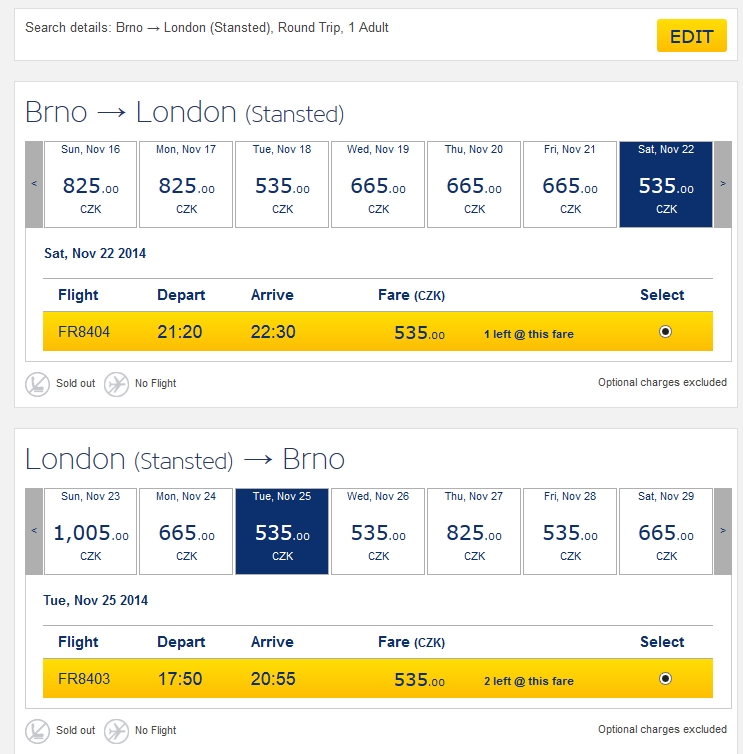The width and height of the screenshot is (743, 754).
Task: Pick return date Sat, Nov 29
Action: (666, 531)
